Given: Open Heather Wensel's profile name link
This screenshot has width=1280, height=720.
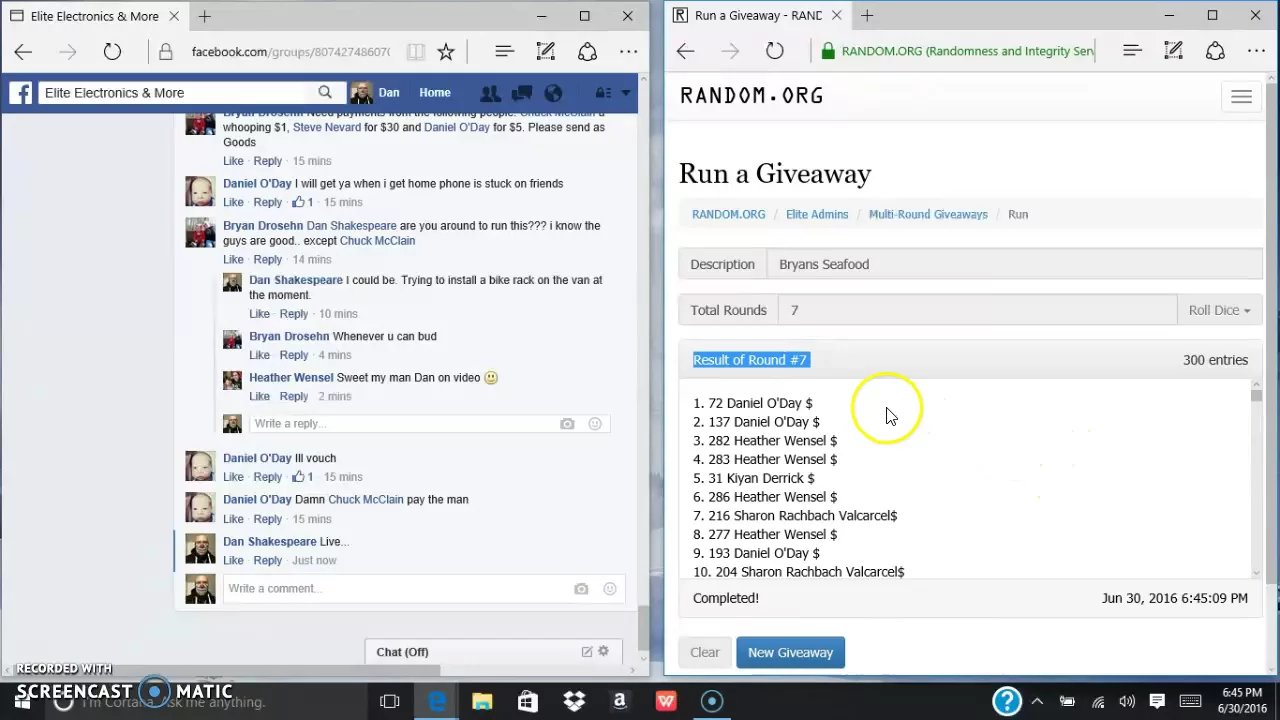Looking at the screenshot, I should coord(291,377).
